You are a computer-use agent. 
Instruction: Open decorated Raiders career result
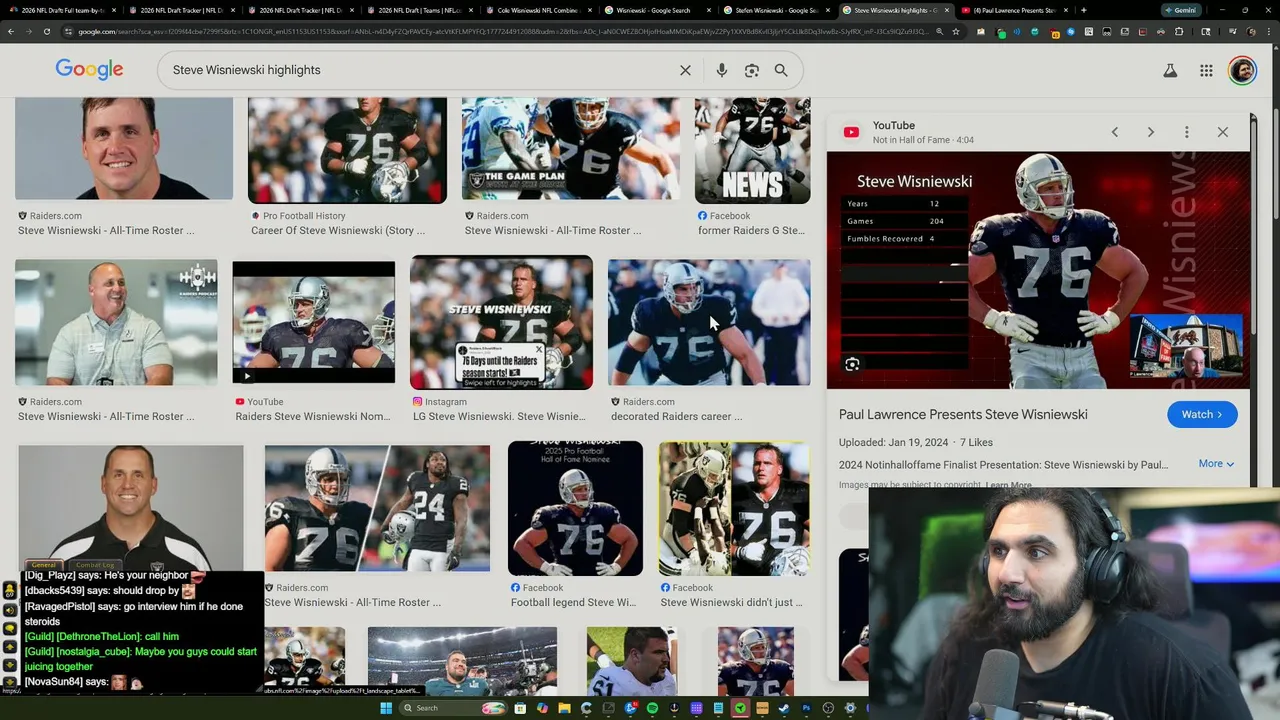[x=677, y=416]
